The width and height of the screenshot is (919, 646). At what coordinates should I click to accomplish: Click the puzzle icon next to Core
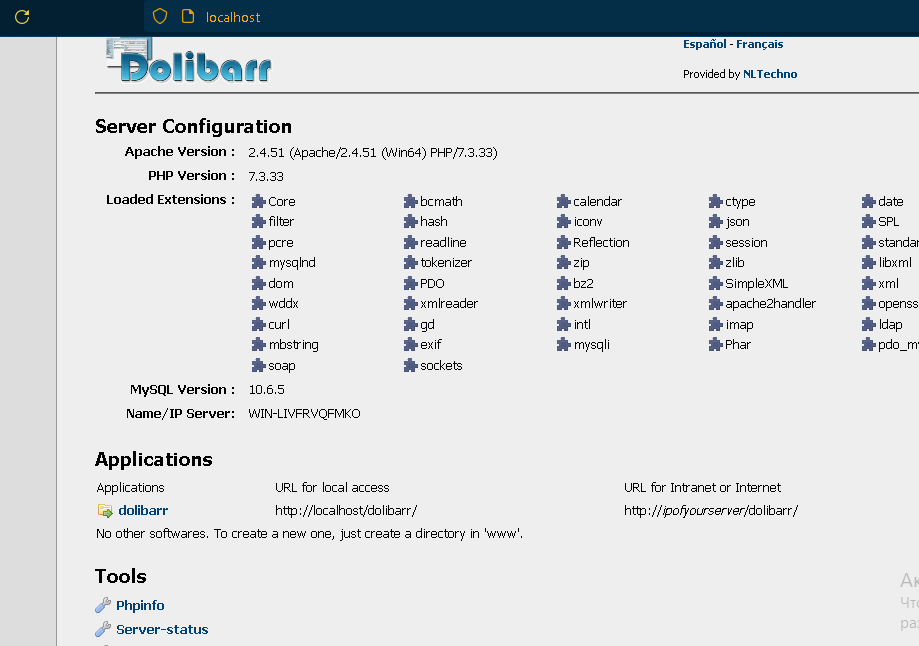click(258, 202)
